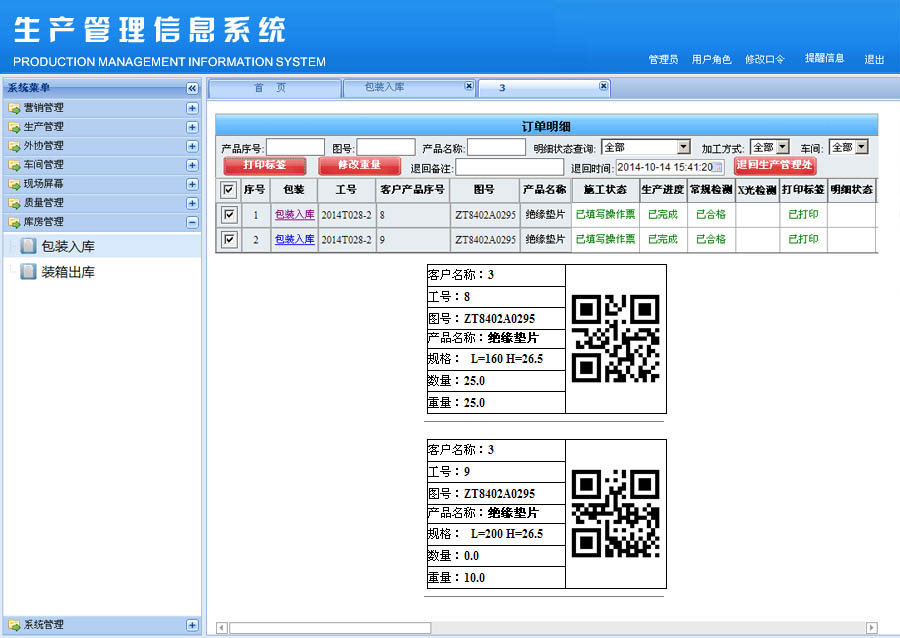Open the calendar picker for 退回时间
900x638 pixels.
[718, 167]
